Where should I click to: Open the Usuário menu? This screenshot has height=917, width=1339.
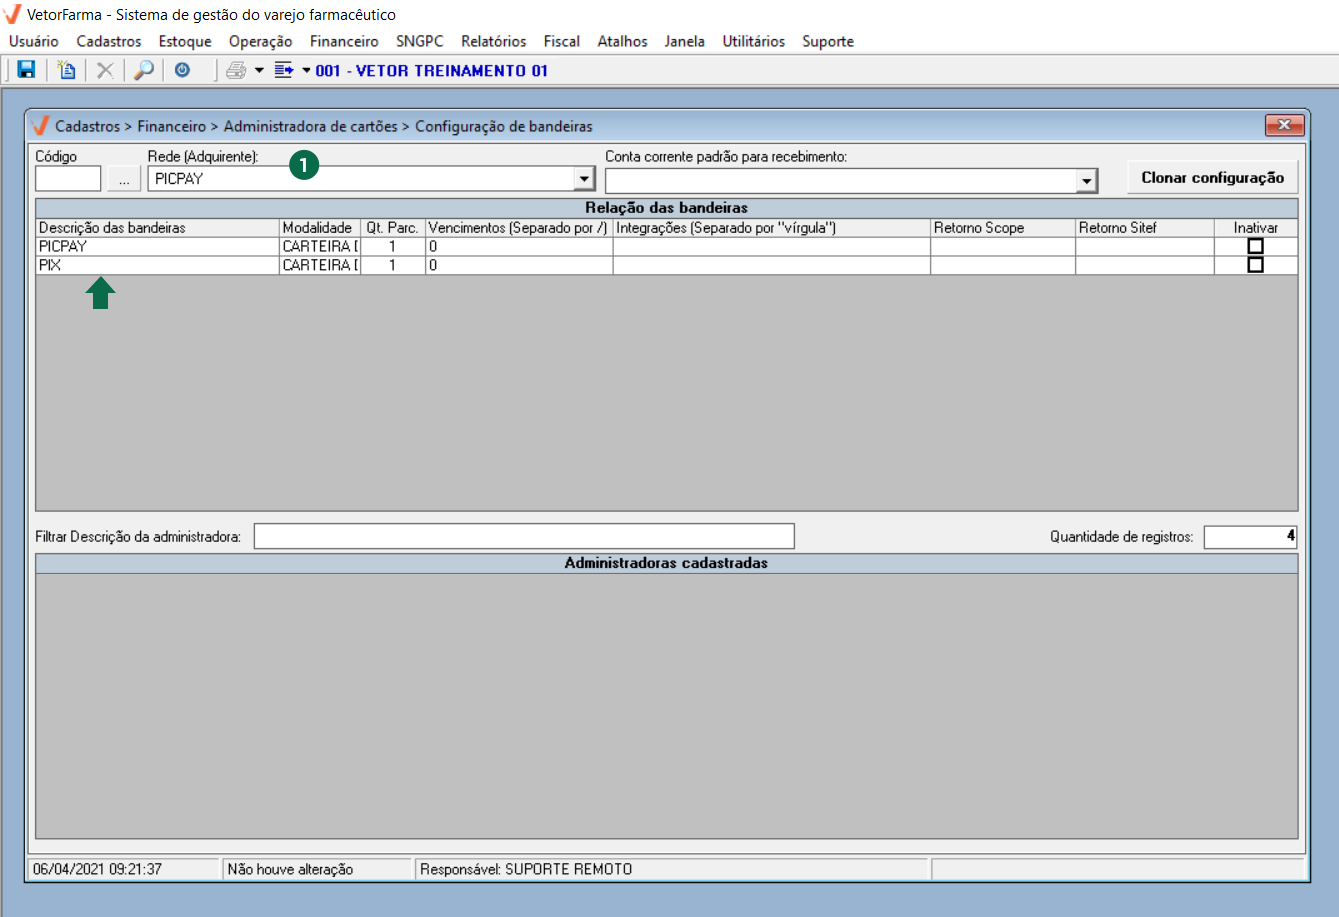pyautogui.click(x=34, y=41)
